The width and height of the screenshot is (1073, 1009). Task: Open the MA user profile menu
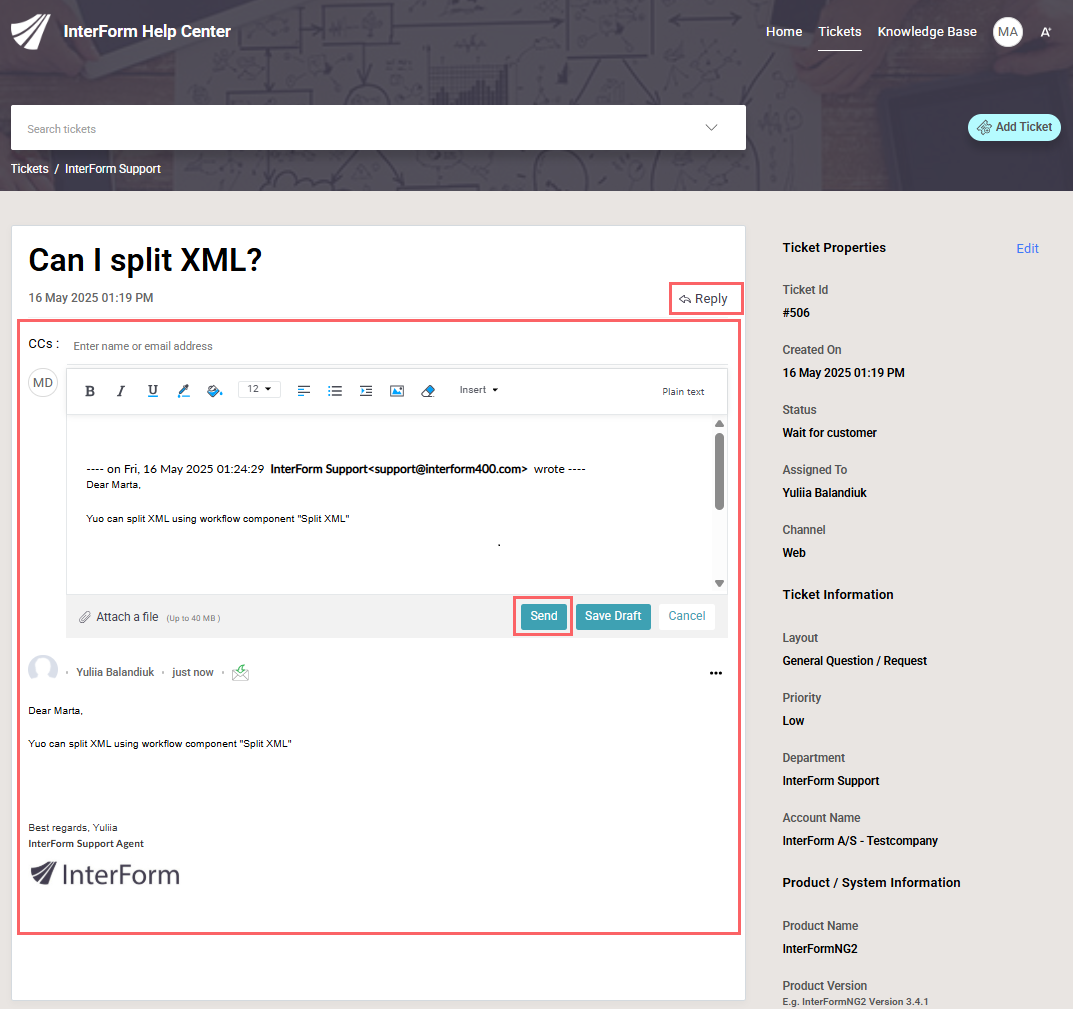pyautogui.click(x=1007, y=31)
